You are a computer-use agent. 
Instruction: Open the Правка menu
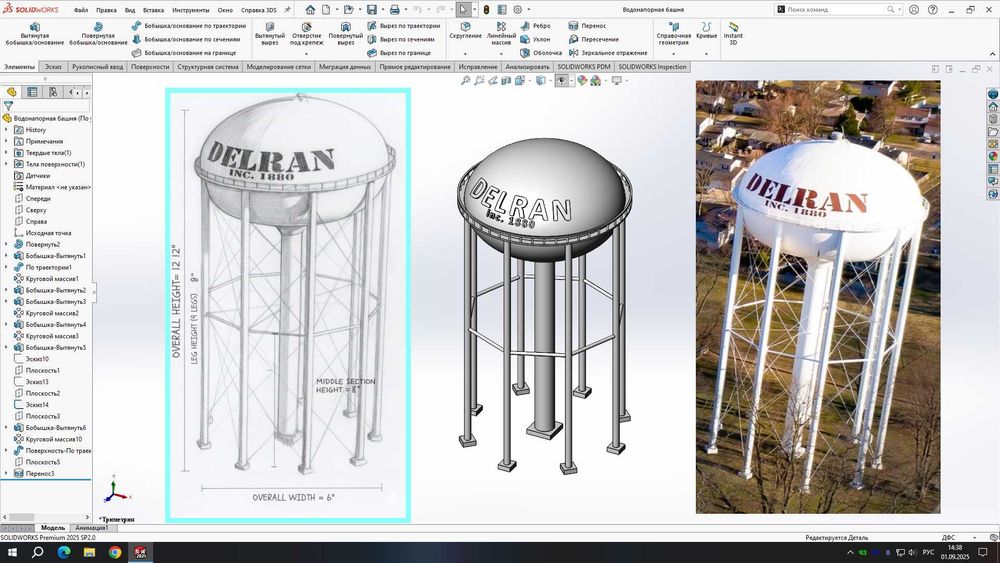tap(107, 10)
